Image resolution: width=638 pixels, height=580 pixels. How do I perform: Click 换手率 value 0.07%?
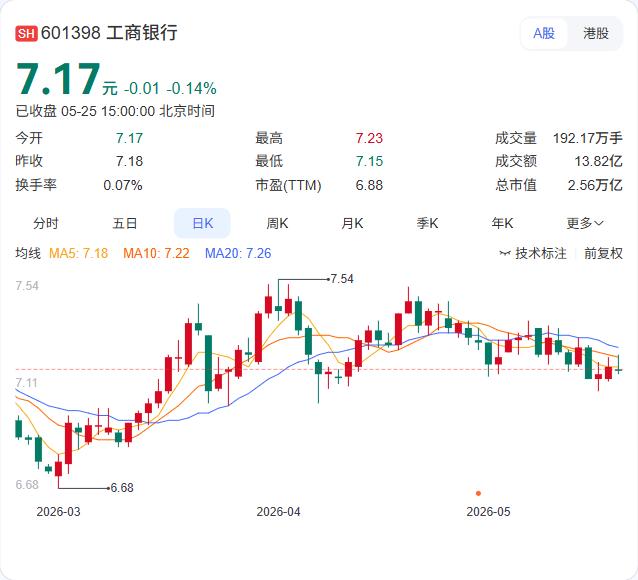(x=123, y=185)
